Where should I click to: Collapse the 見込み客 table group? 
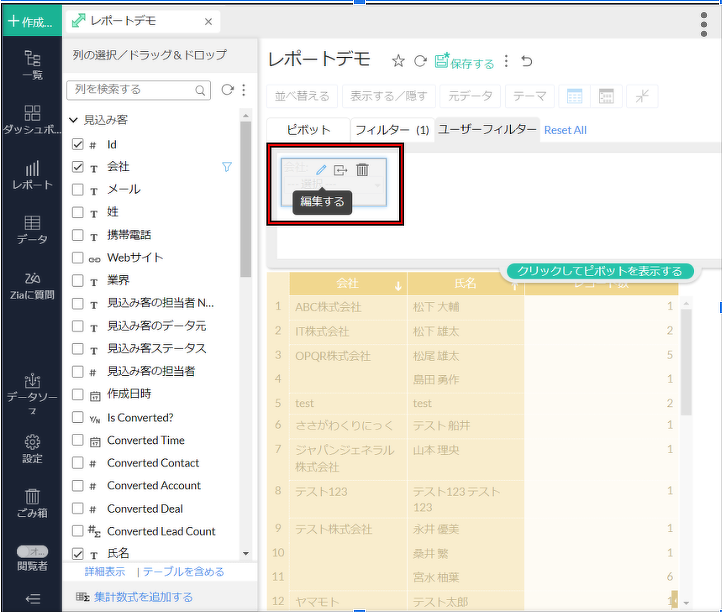(x=73, y=120)
